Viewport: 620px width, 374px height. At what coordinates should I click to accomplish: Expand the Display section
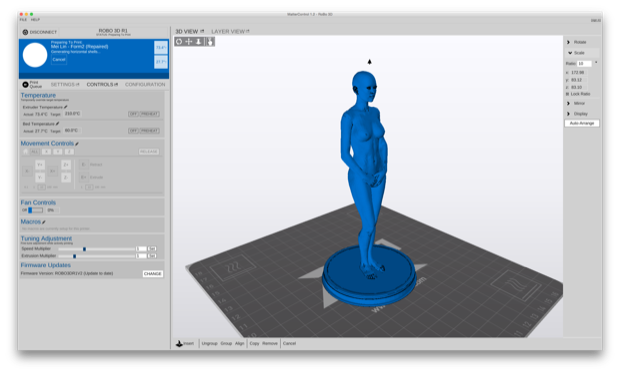pyautogui.click(x=569, y=113)
